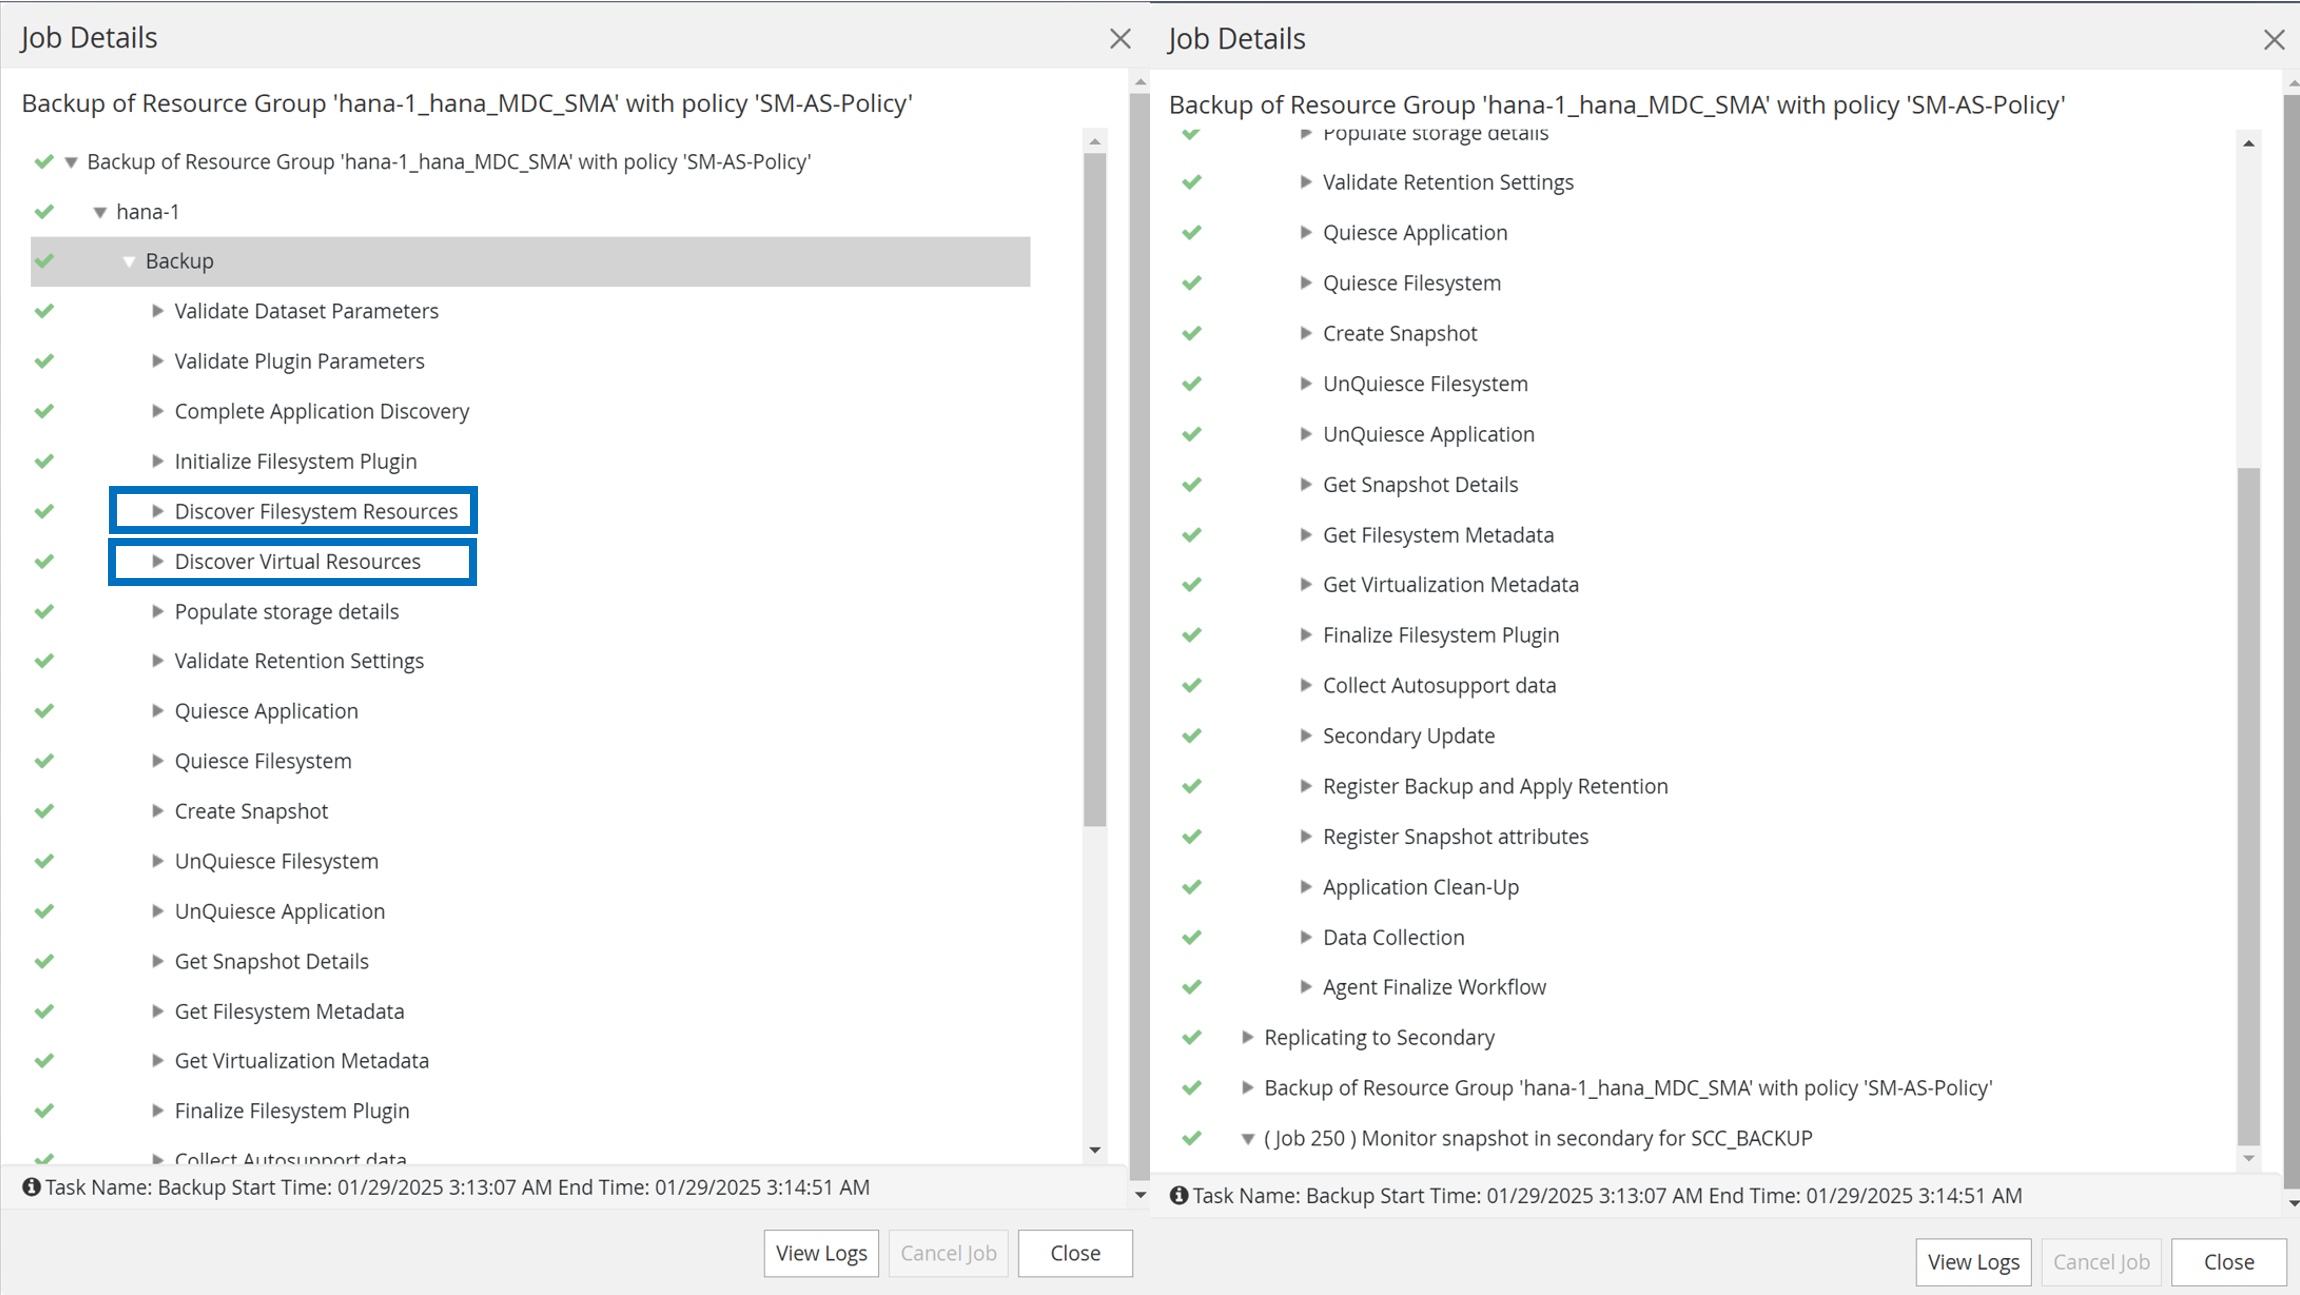Click Close button in the right dialog
Screen dimensions: 2300x1295
pyautogui.click(x=2228, y=1261)
